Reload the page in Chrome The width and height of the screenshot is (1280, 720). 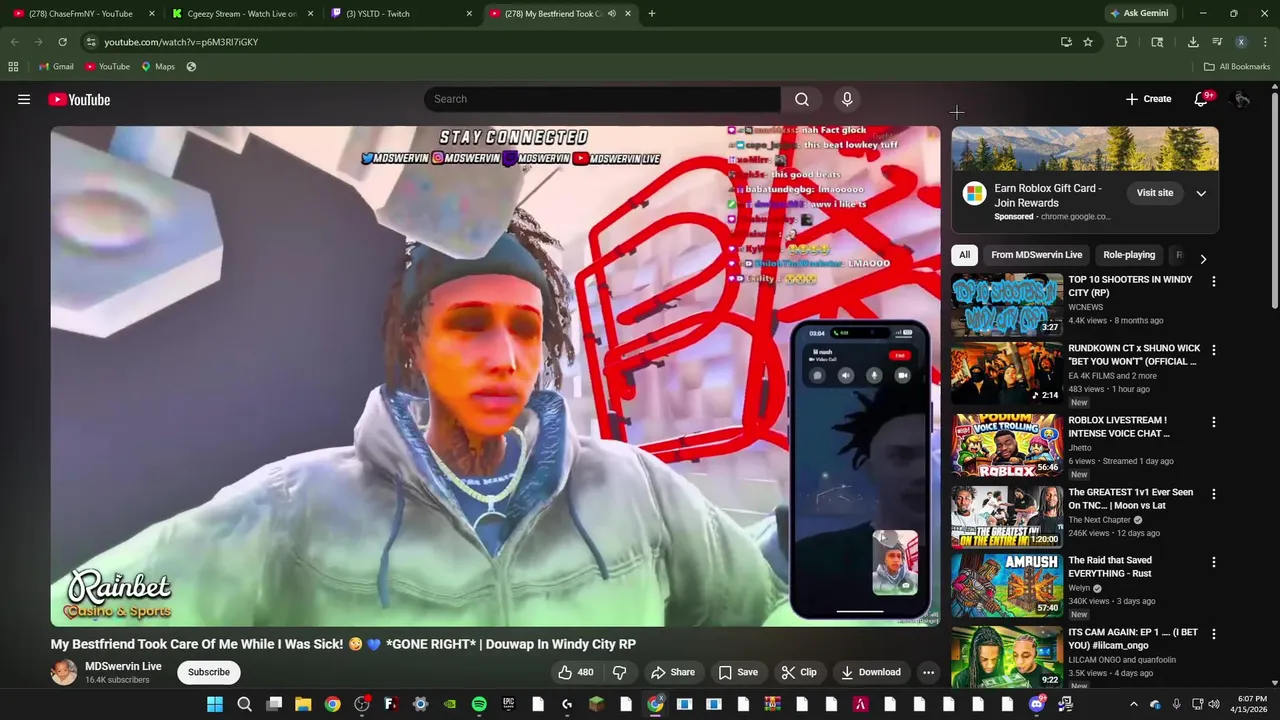pos(62,42)
